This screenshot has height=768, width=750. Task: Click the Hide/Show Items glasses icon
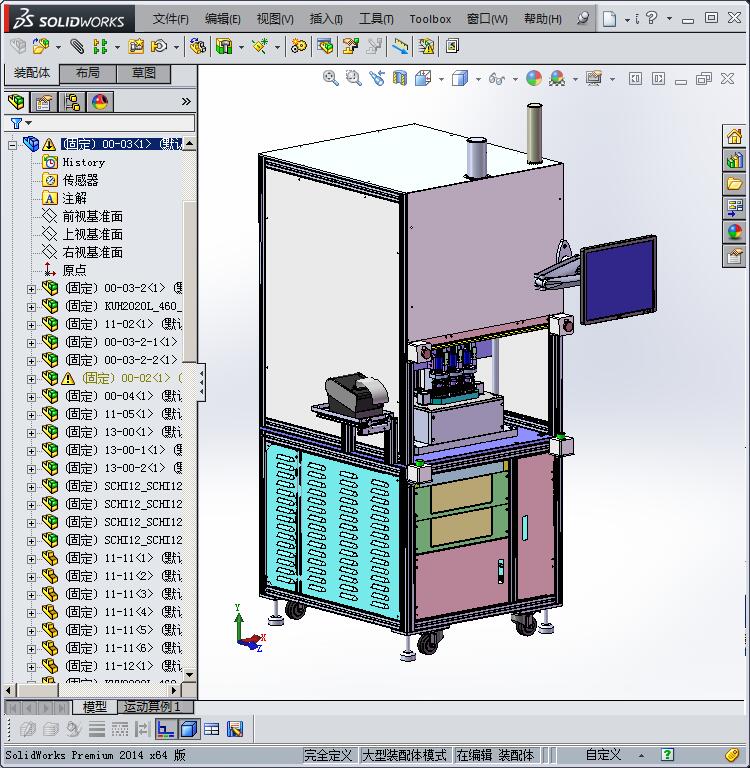tap(497, 78)
